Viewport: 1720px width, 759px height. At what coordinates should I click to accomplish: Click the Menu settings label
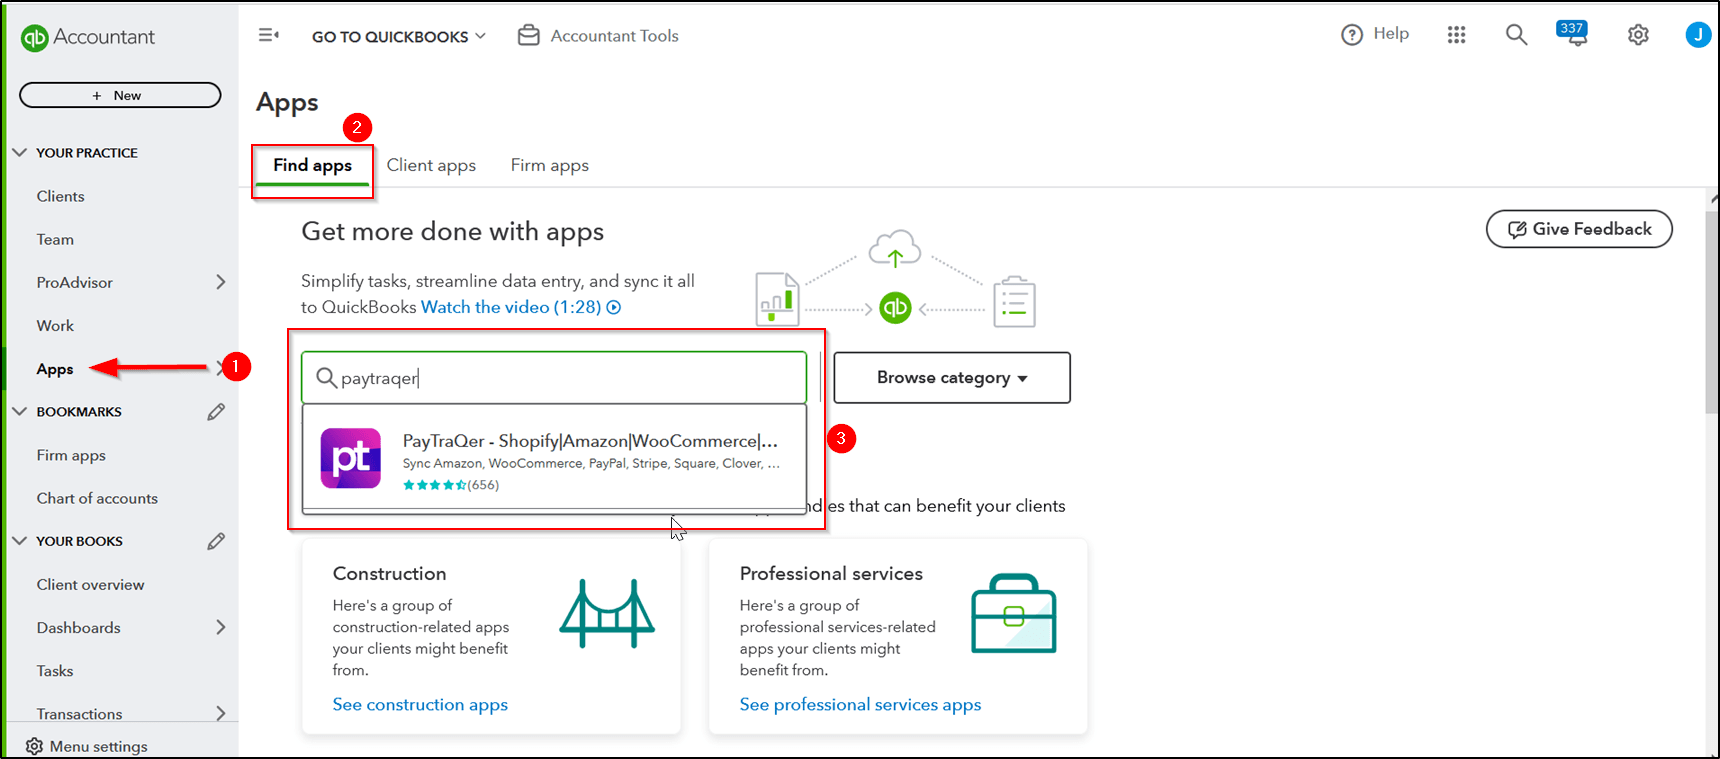point(99,746)
